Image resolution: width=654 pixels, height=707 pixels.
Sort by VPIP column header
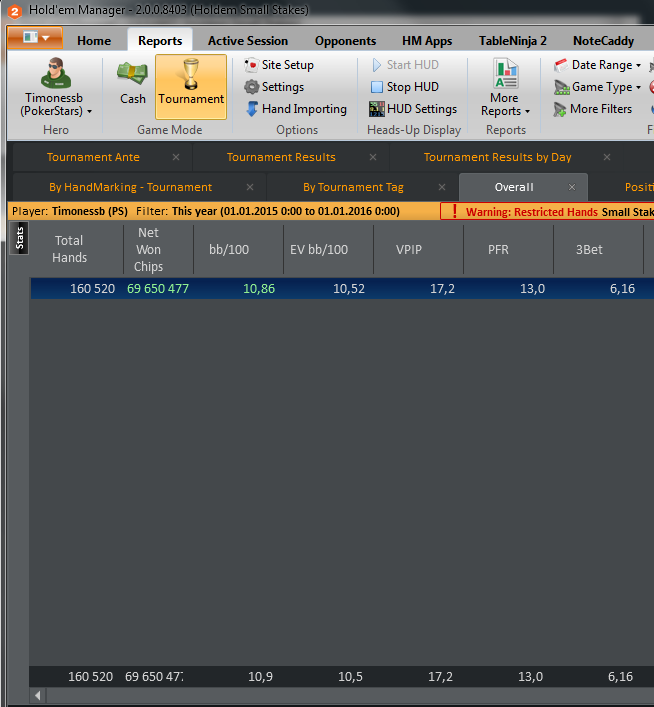click(409, 249)
